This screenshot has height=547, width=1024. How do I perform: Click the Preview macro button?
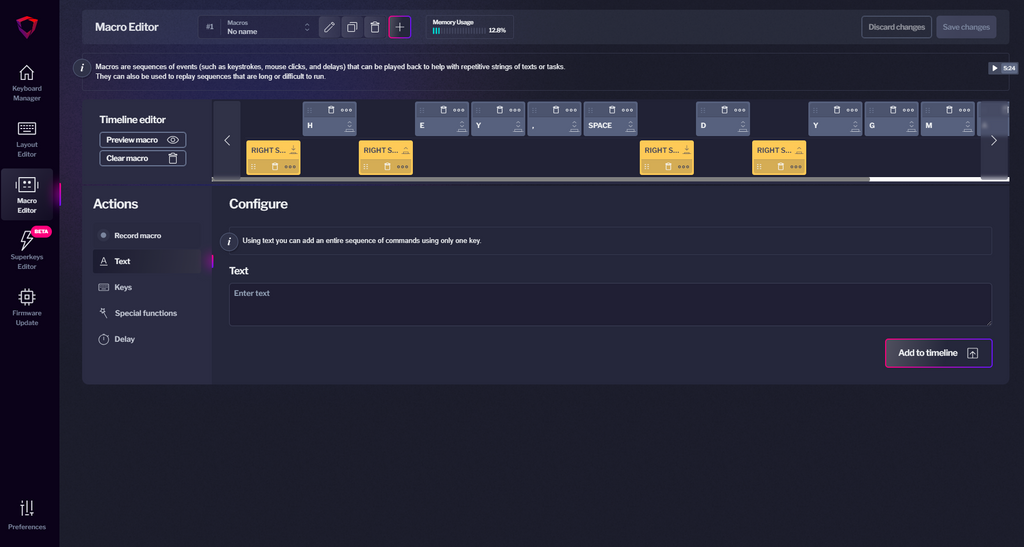tap(142, 140)
